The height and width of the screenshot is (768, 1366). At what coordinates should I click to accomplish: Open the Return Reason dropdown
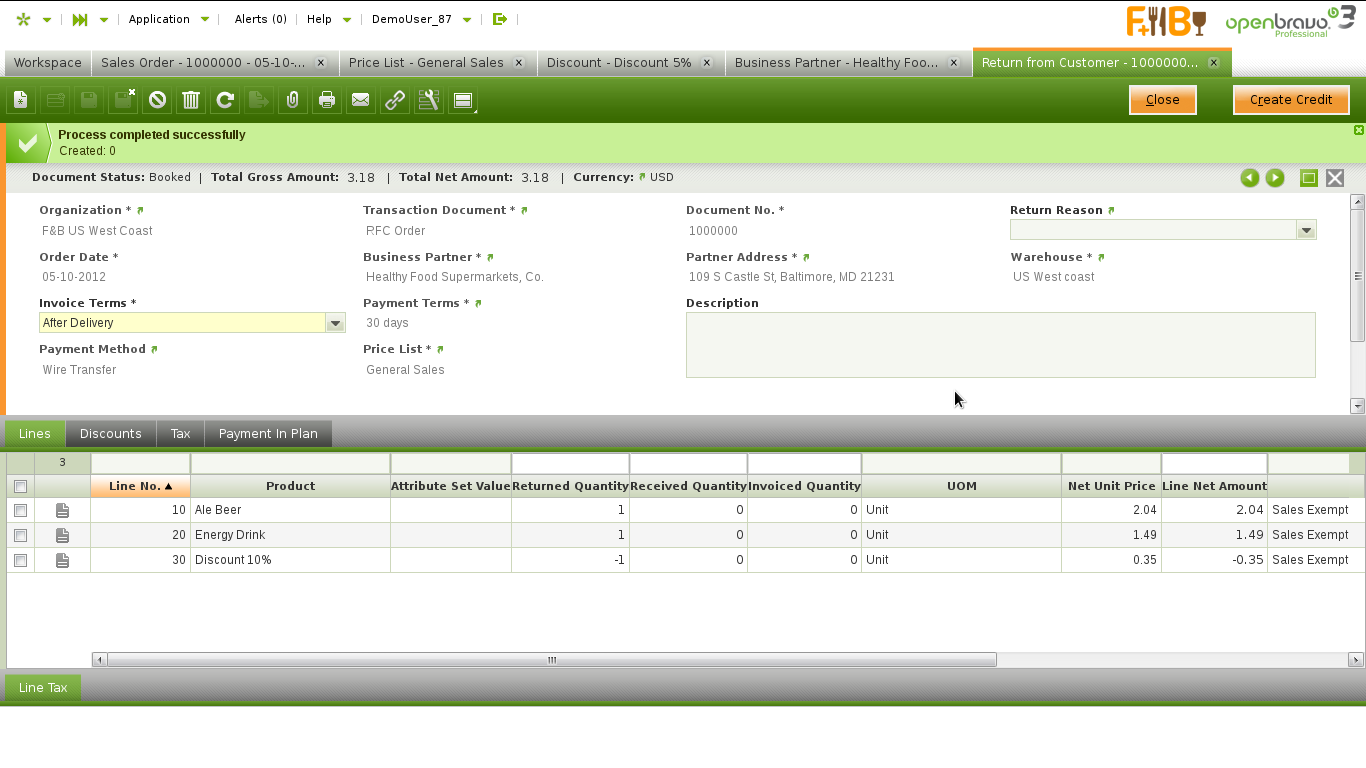(1305, 231)
